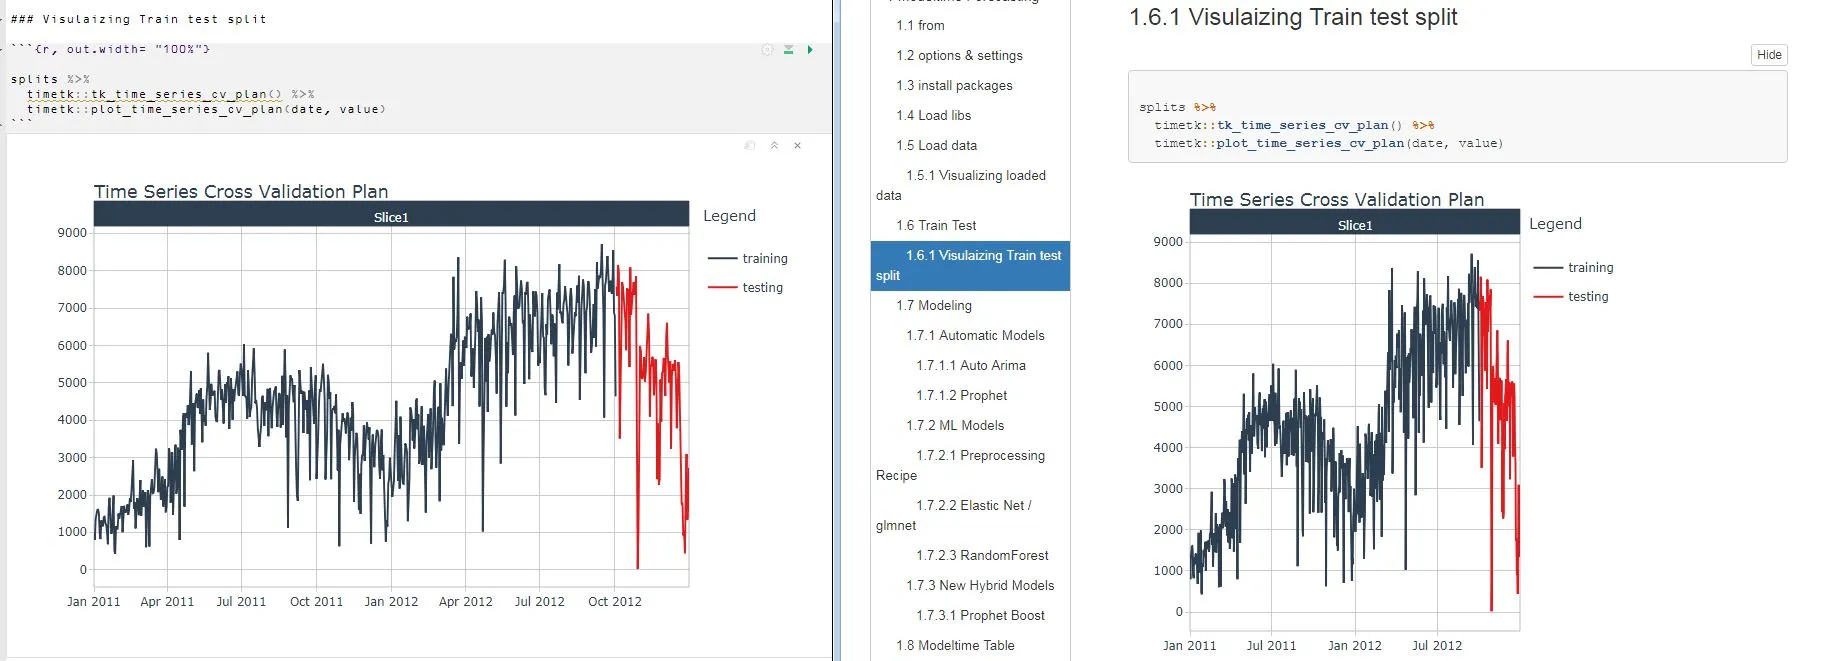Click 'plot_time_series_cv_plan(date, value)' in editor
The width and height of the screenshot is (1829, 661).
click(x=238, y=109)
